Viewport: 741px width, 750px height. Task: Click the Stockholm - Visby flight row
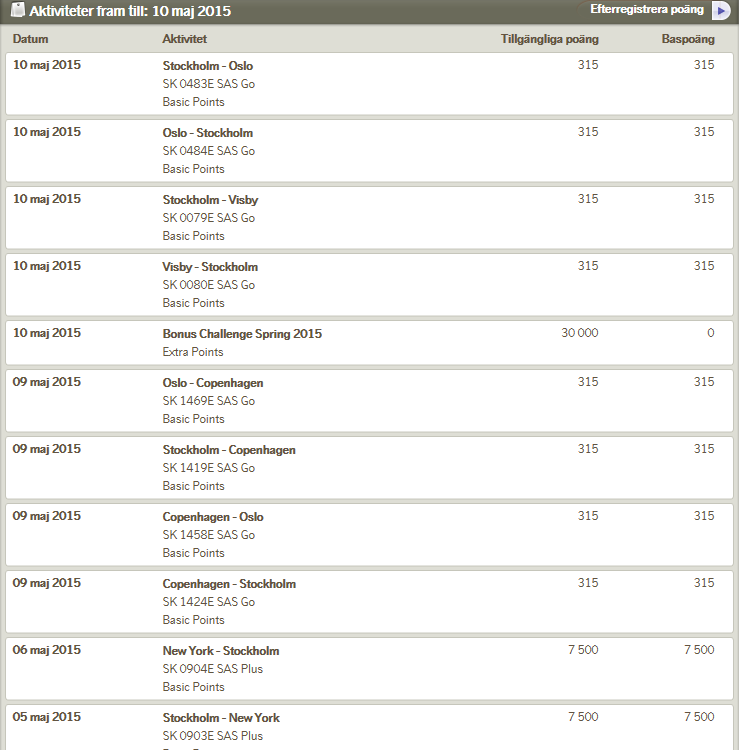pos(210,200)
